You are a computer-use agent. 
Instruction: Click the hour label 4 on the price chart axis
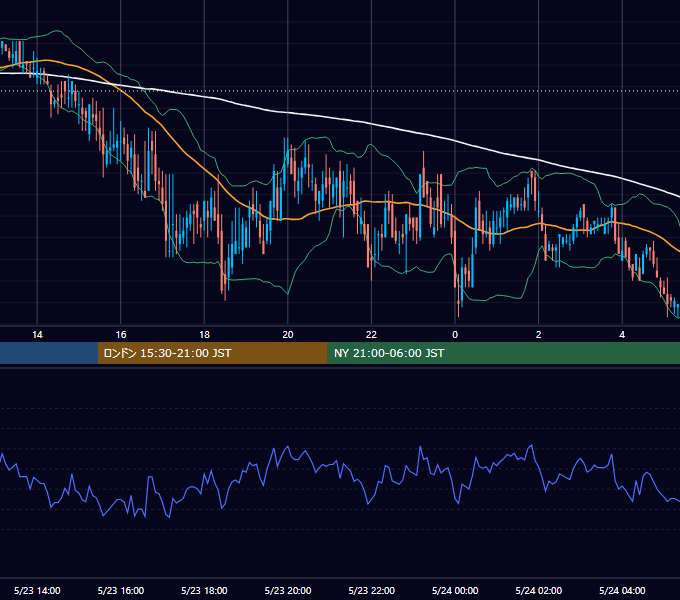pos(622,335)
